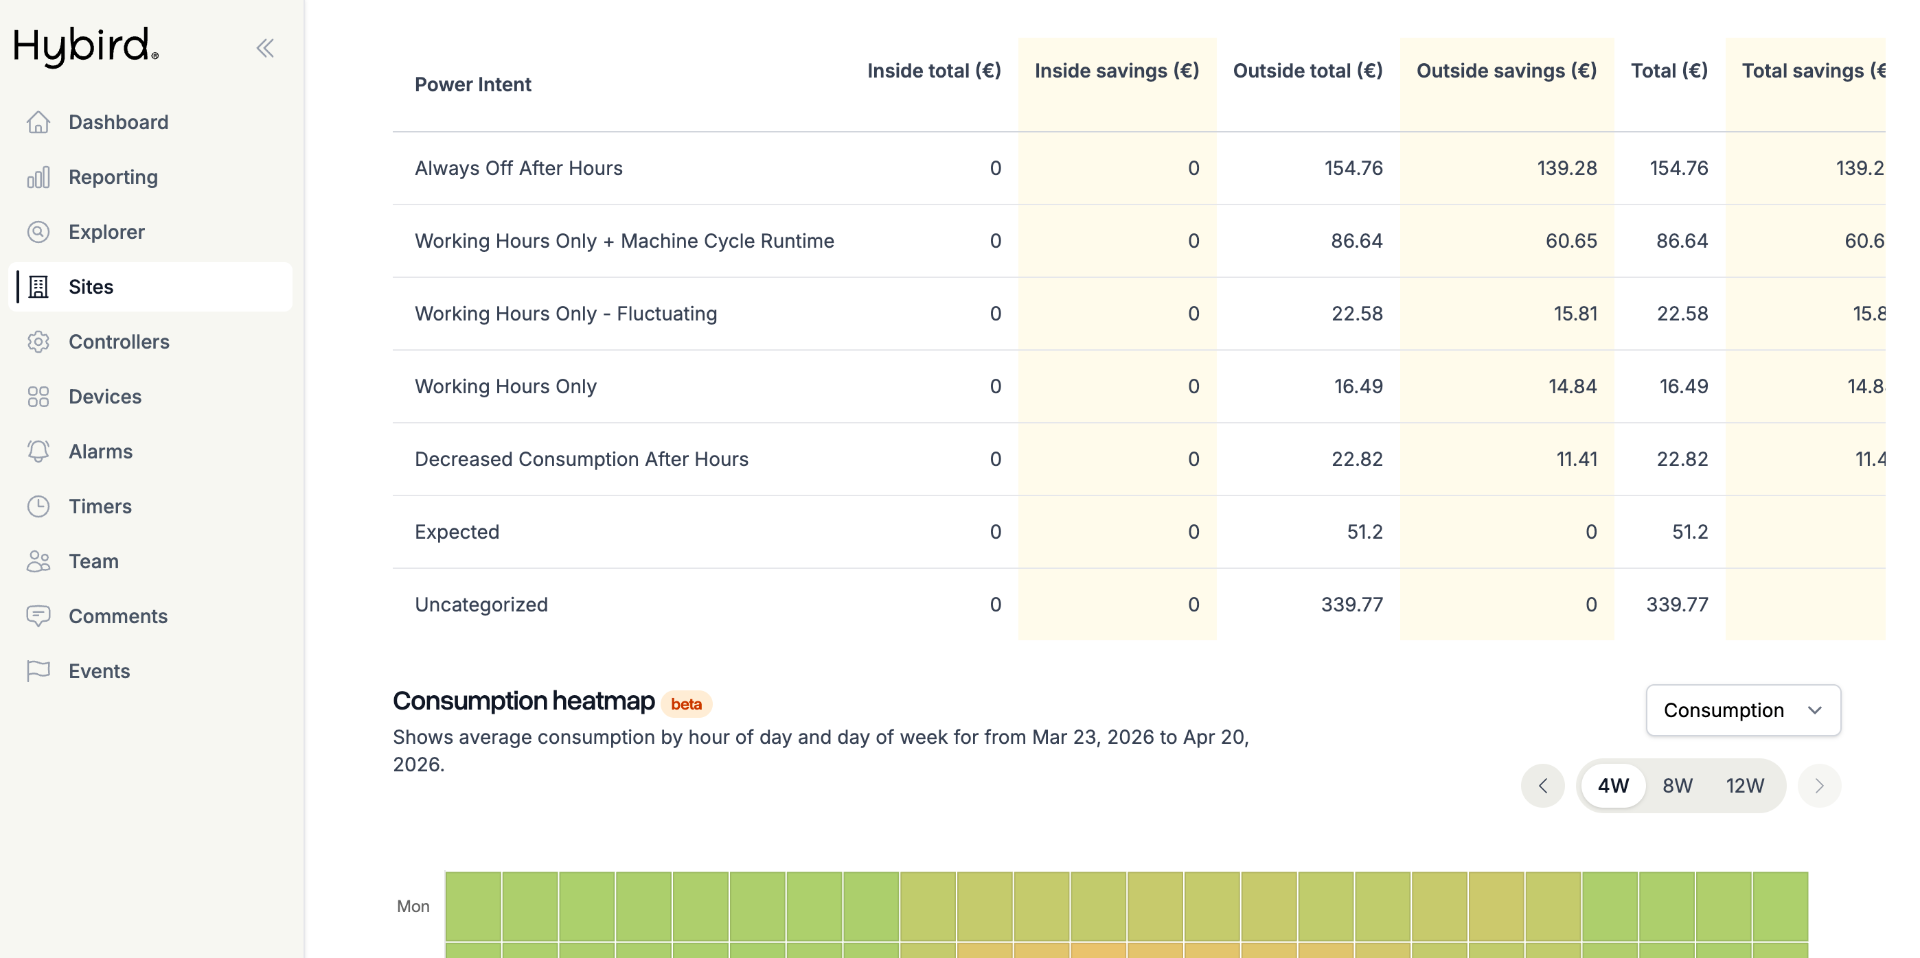Screen dimensions: 1920x958
Task: Click outside savings value 139.28
Action: (1567, 168)
